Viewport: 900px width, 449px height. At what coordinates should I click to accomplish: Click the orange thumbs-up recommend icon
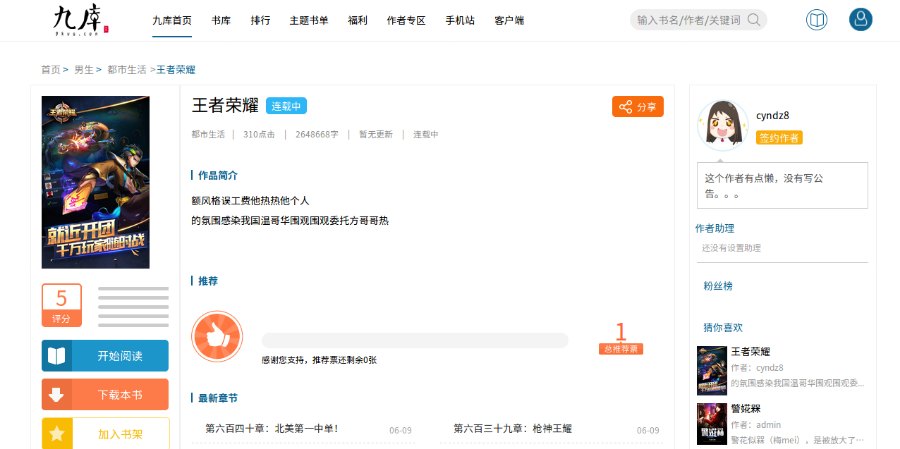(217, 337)
